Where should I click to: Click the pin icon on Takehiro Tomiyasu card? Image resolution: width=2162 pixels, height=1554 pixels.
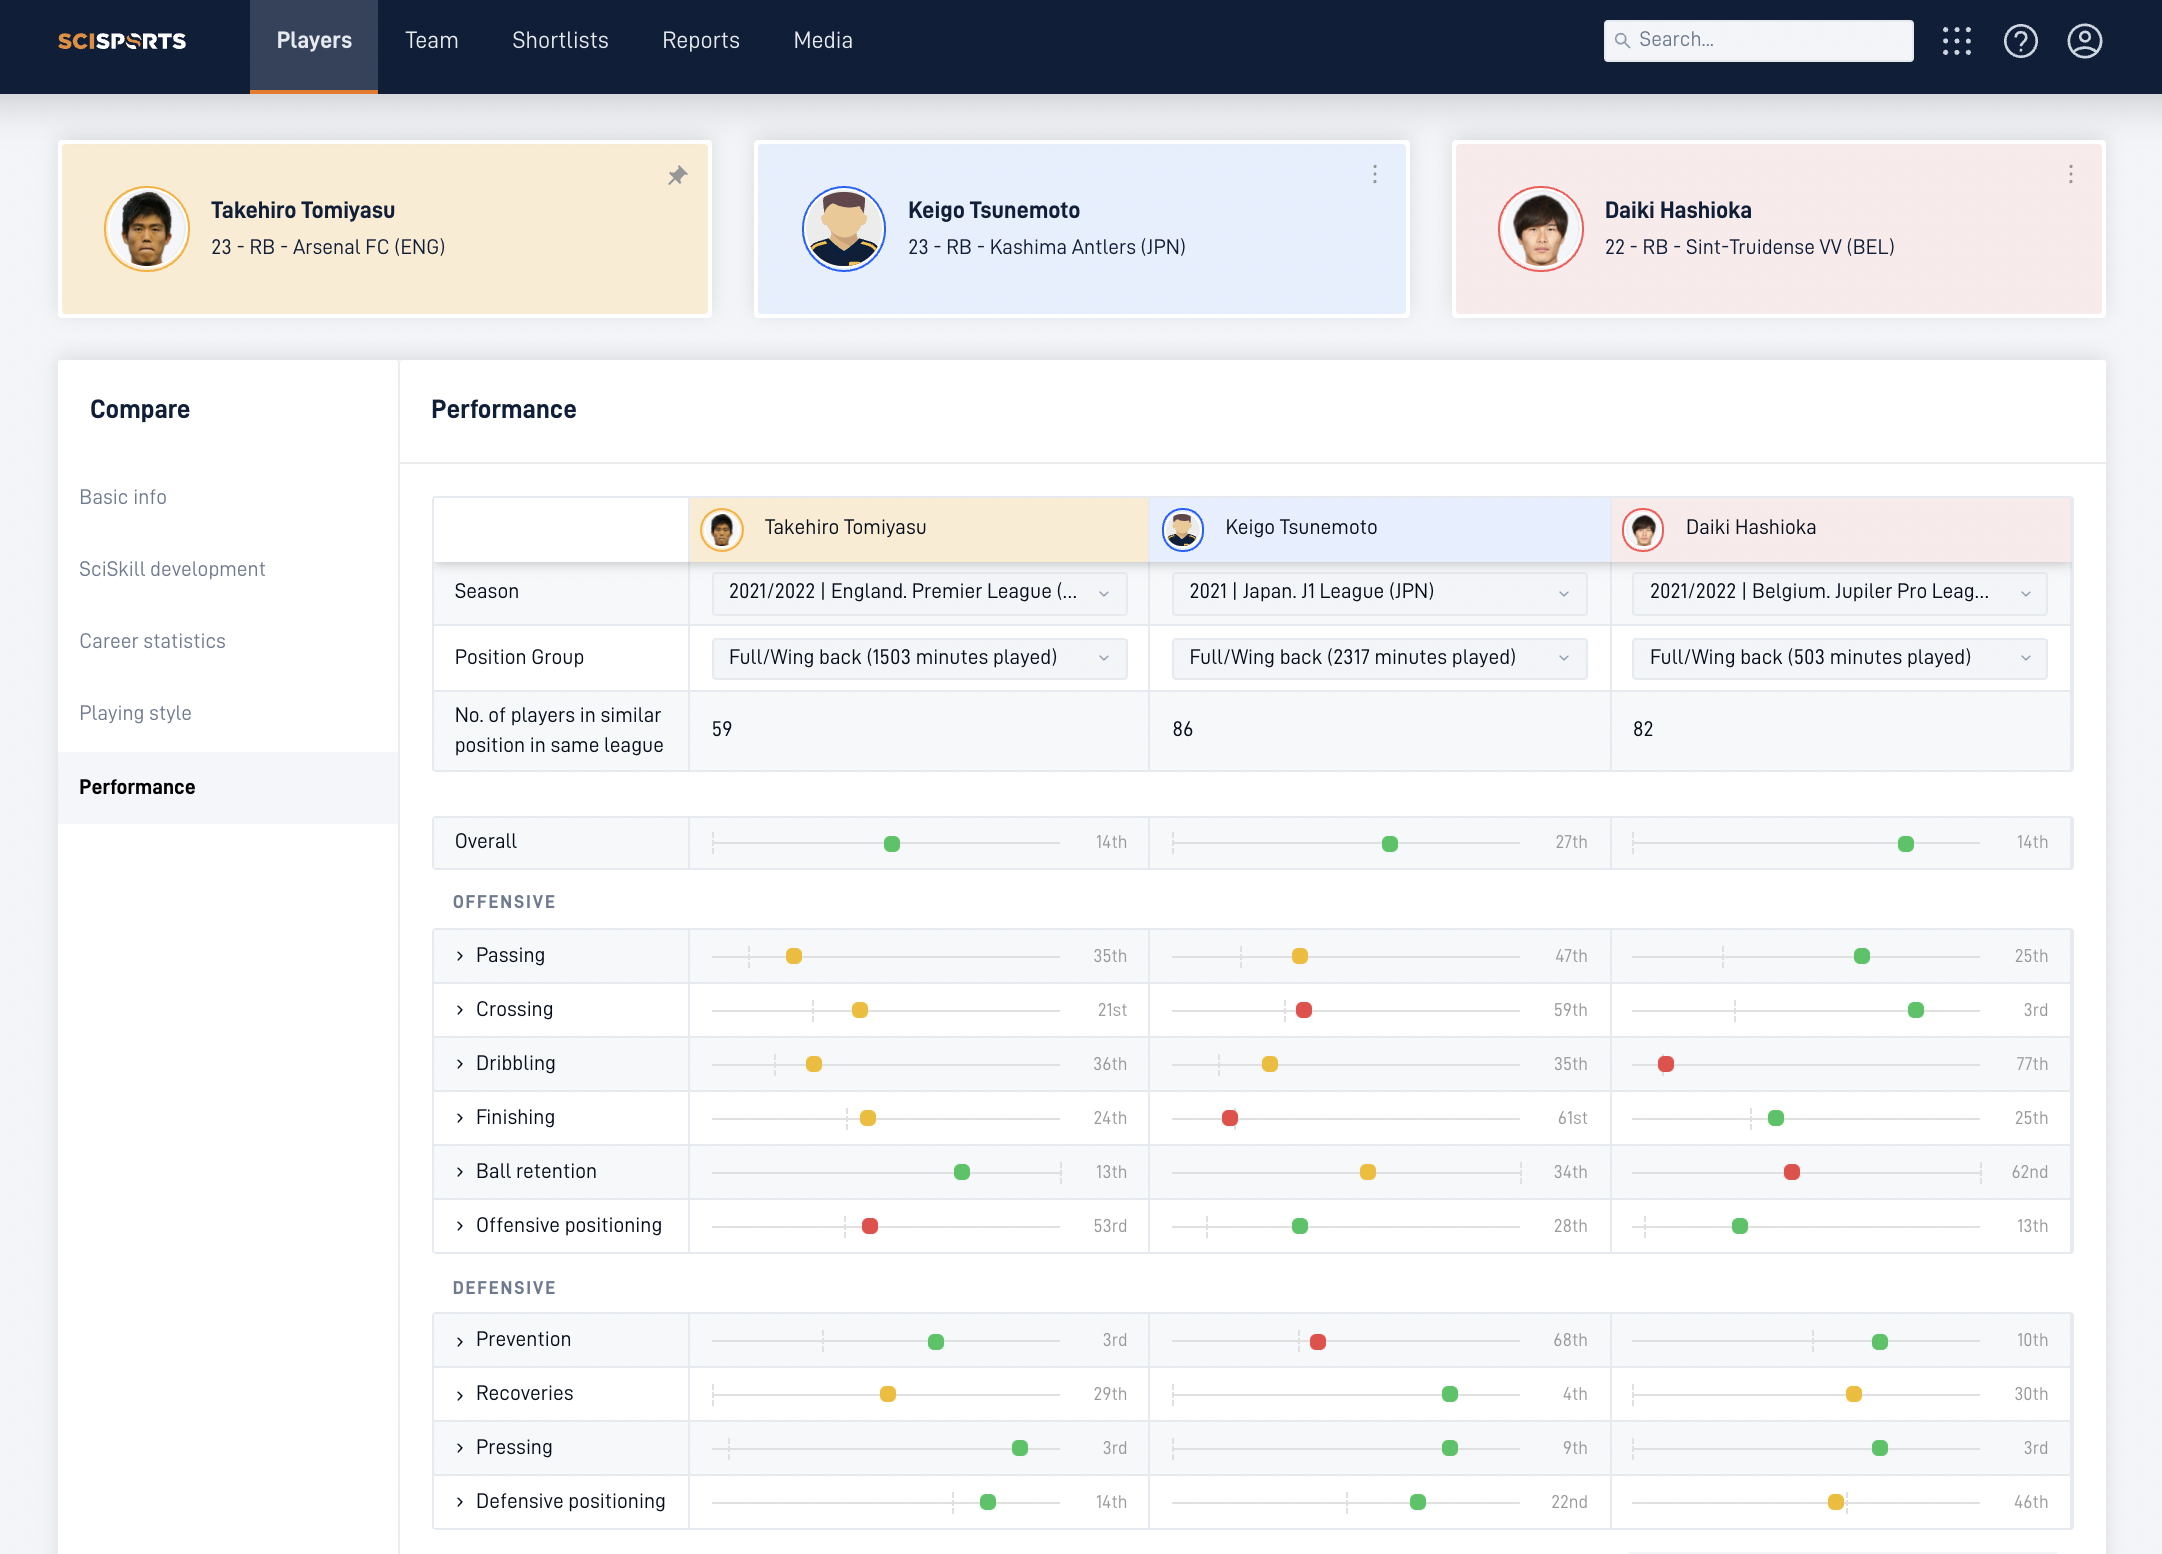pyautogui.click(x=677, y=176)
